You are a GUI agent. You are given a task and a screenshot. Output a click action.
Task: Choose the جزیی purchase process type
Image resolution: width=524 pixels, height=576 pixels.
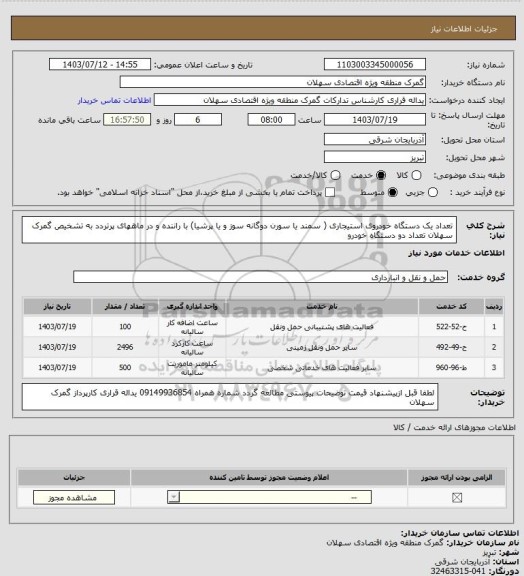[x=433, y=192]
